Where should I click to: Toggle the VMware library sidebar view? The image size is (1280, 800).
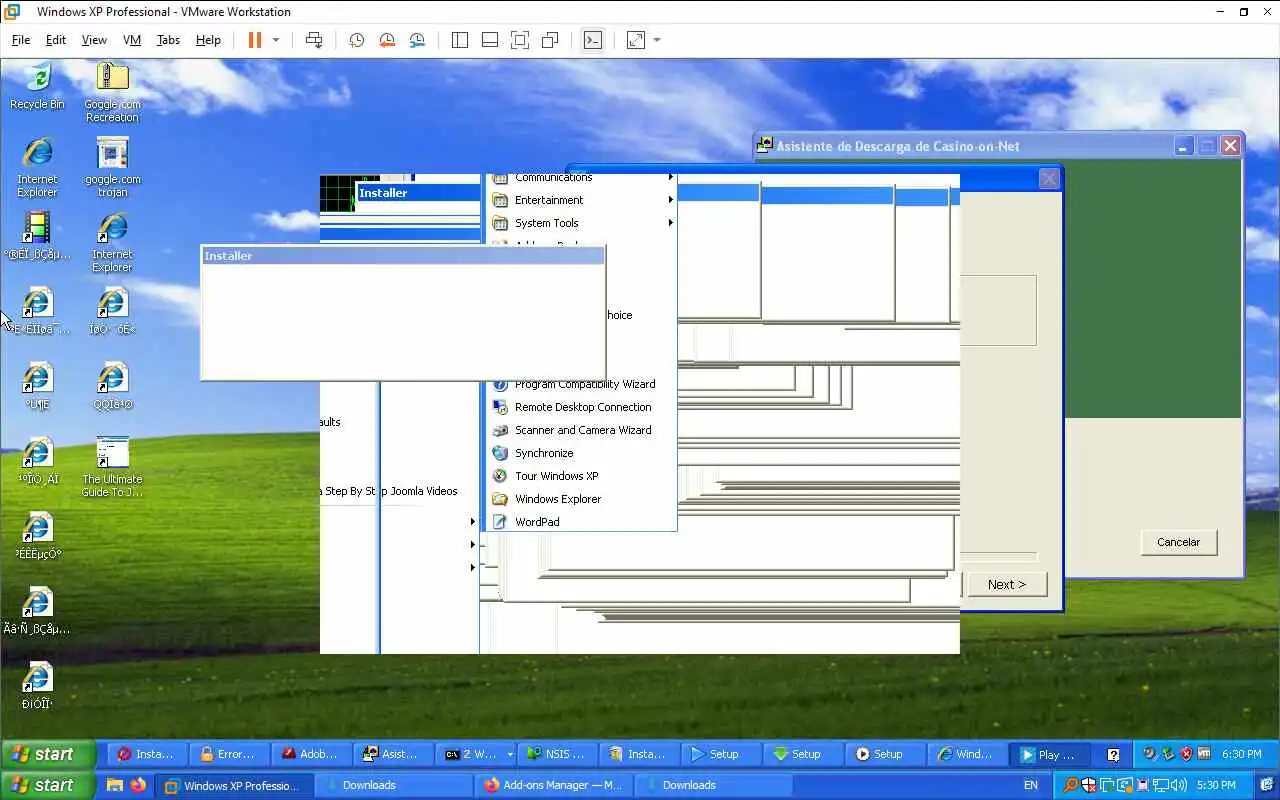pyautogui.click(x=460, y=40)
